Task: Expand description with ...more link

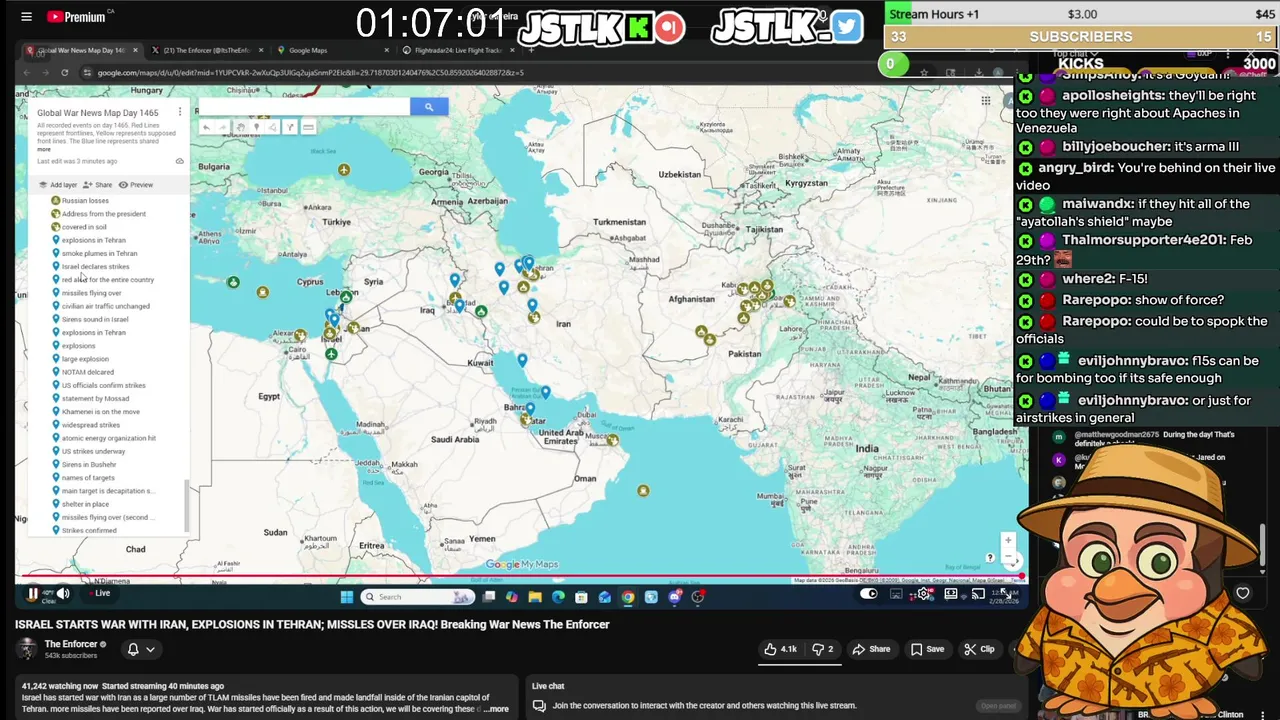Action: point(497,709)
